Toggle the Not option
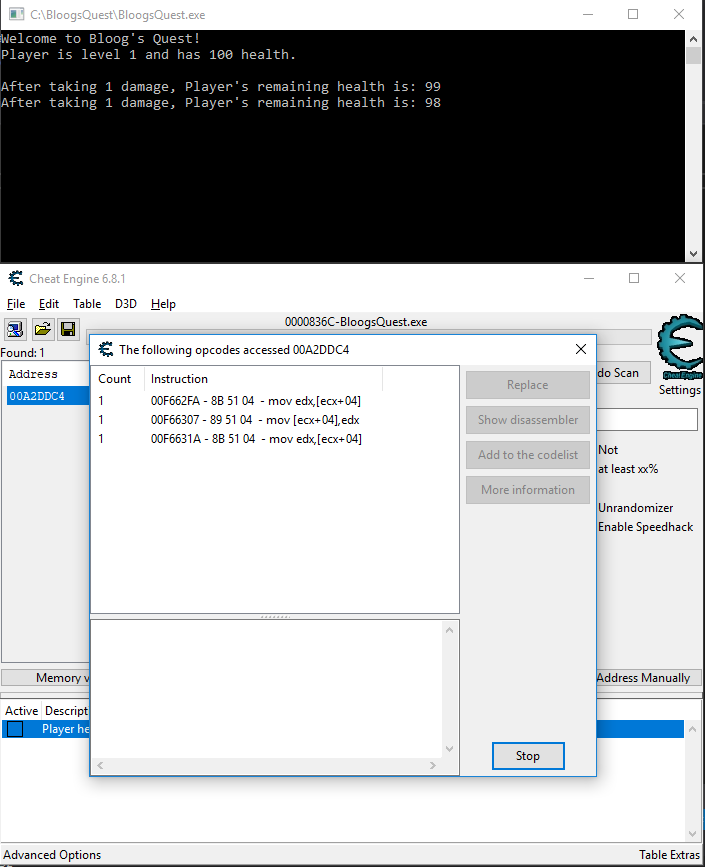This screenshot has width=705, height=867. click(x=608, y=450)
